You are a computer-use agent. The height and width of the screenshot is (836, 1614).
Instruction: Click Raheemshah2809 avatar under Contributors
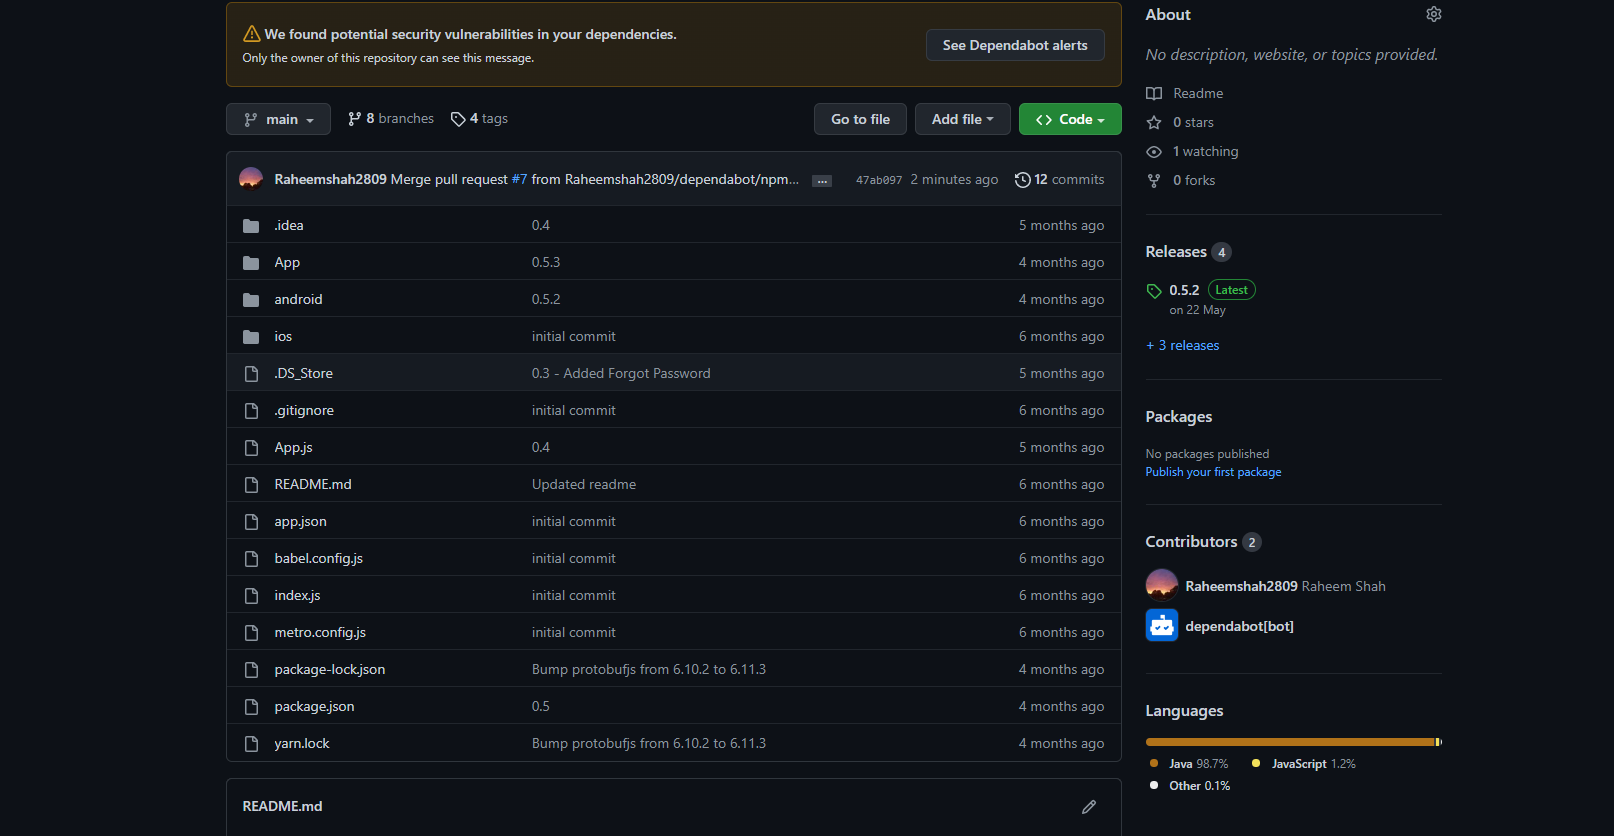point(1161,586)
